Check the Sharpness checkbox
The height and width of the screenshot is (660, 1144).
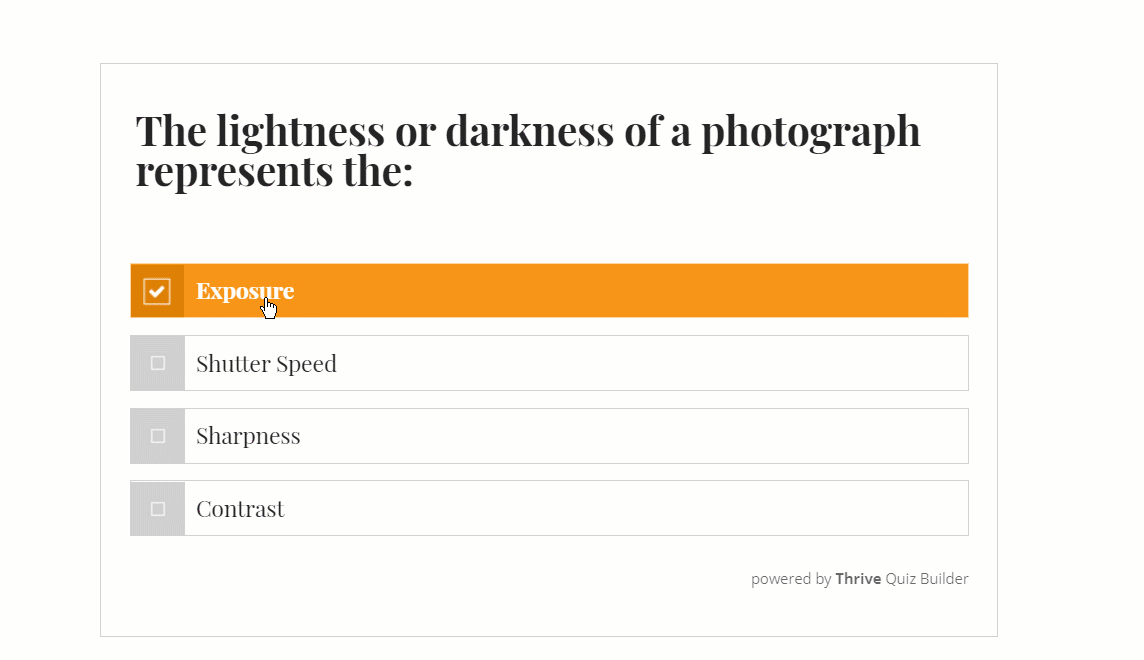[x=158, y=436]
